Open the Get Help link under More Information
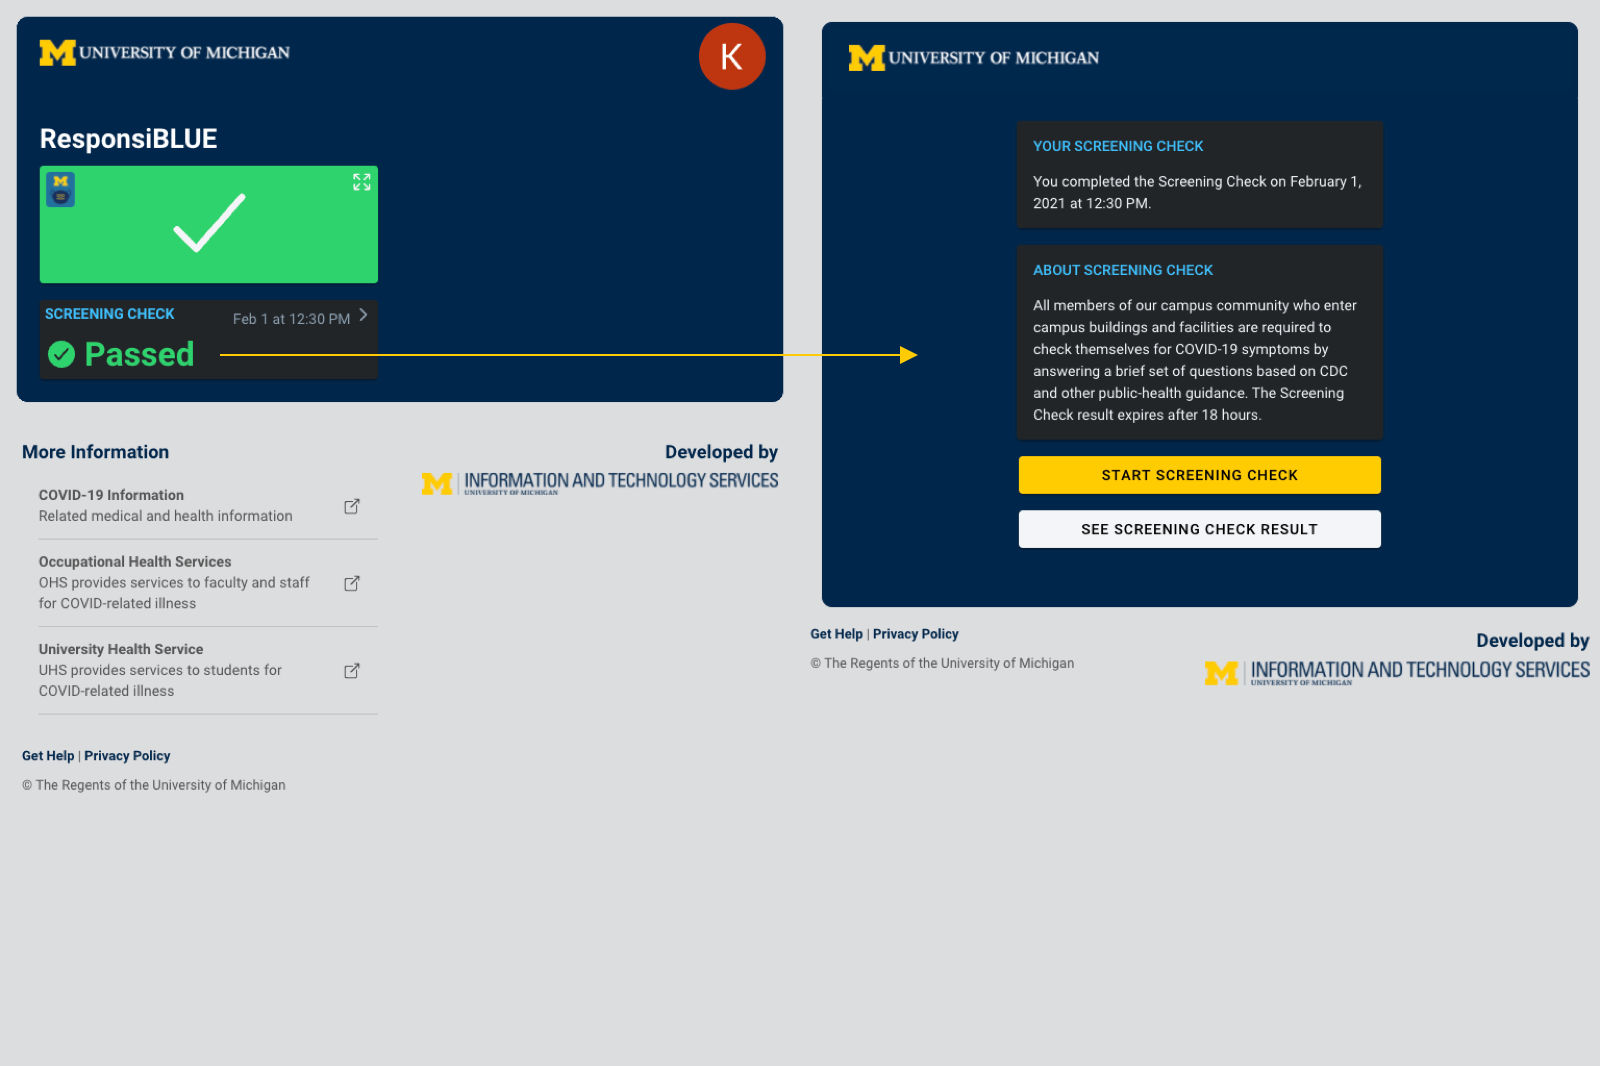This screenshot has height=1066, width=1600. pyautogui.click(x=48, y=756)
